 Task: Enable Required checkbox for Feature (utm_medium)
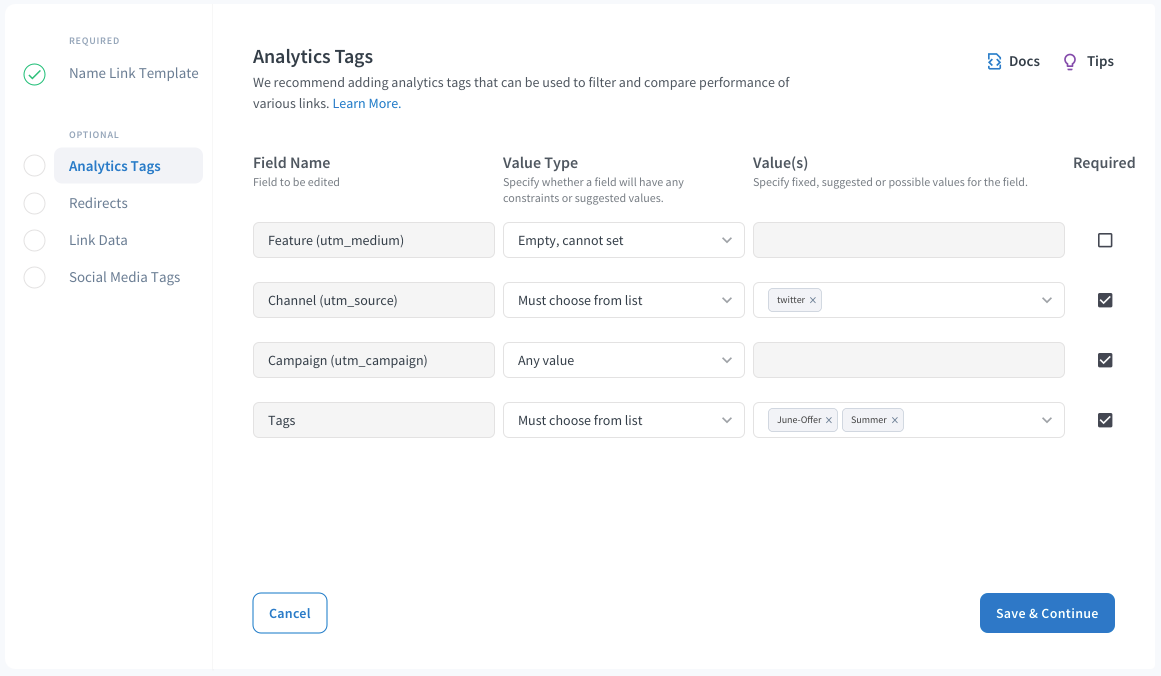[1105, 240]
